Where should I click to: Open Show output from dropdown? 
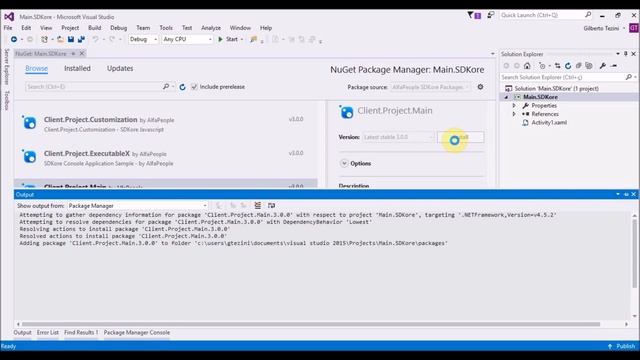pyautogui.click(x=138, y=206)
